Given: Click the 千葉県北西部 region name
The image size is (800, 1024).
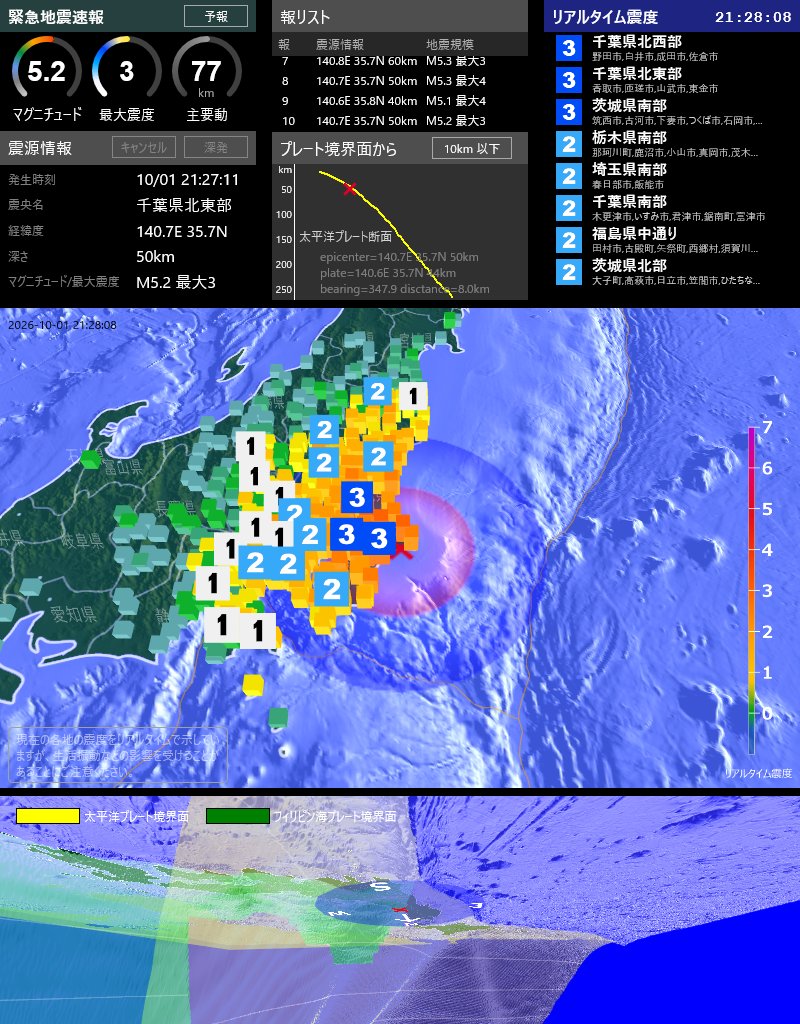Looking at the screenshot, I should pyautogui.click(x=637, y=42).
